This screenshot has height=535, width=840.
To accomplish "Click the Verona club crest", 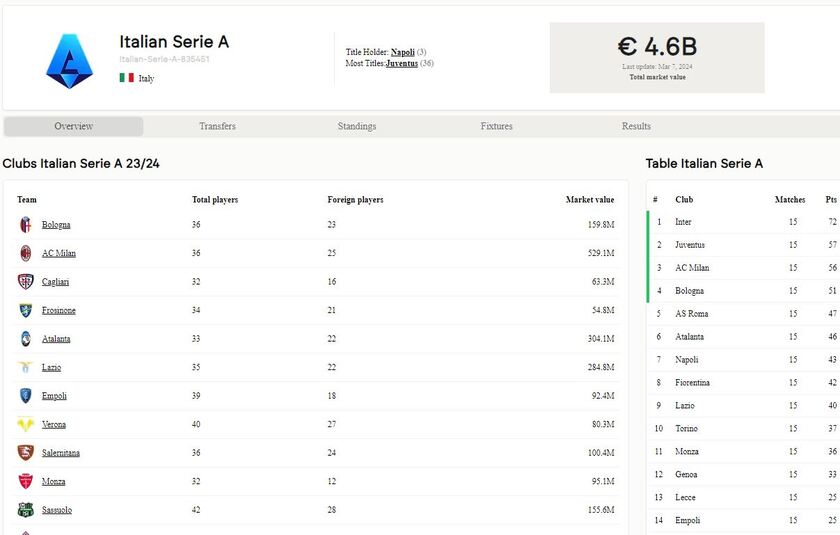I will click(26, 424).
